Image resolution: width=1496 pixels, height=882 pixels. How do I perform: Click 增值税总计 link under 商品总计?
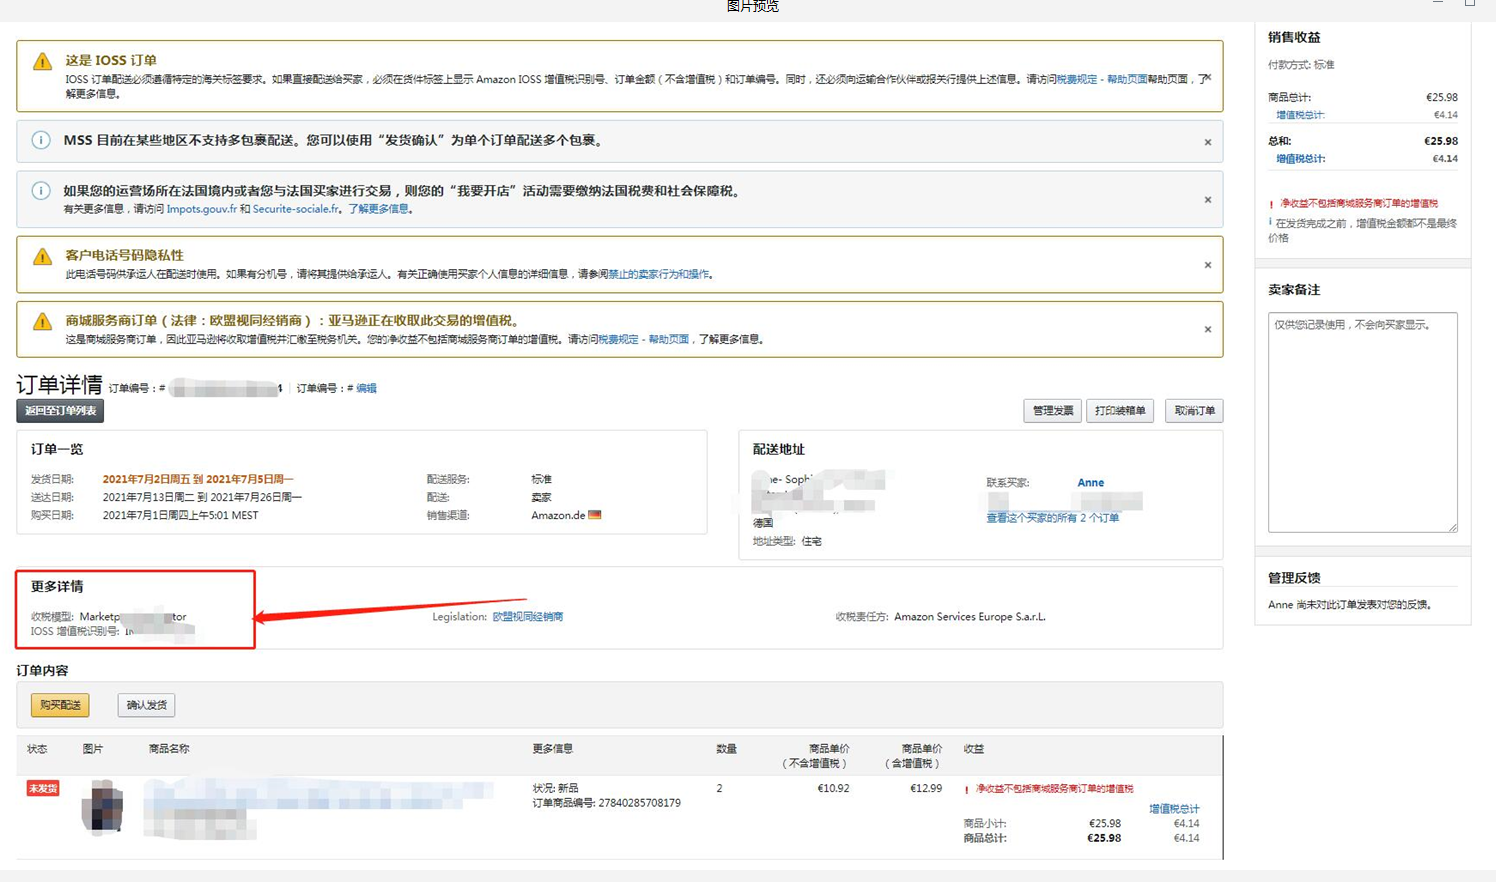click(1300, 115)
